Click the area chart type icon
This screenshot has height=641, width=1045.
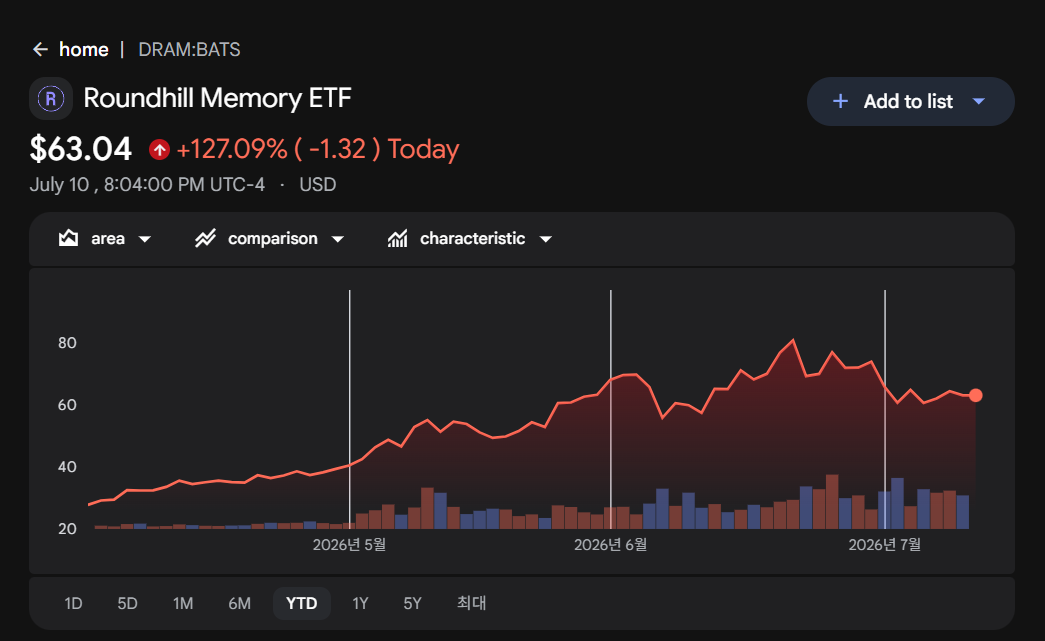(69, 239)
